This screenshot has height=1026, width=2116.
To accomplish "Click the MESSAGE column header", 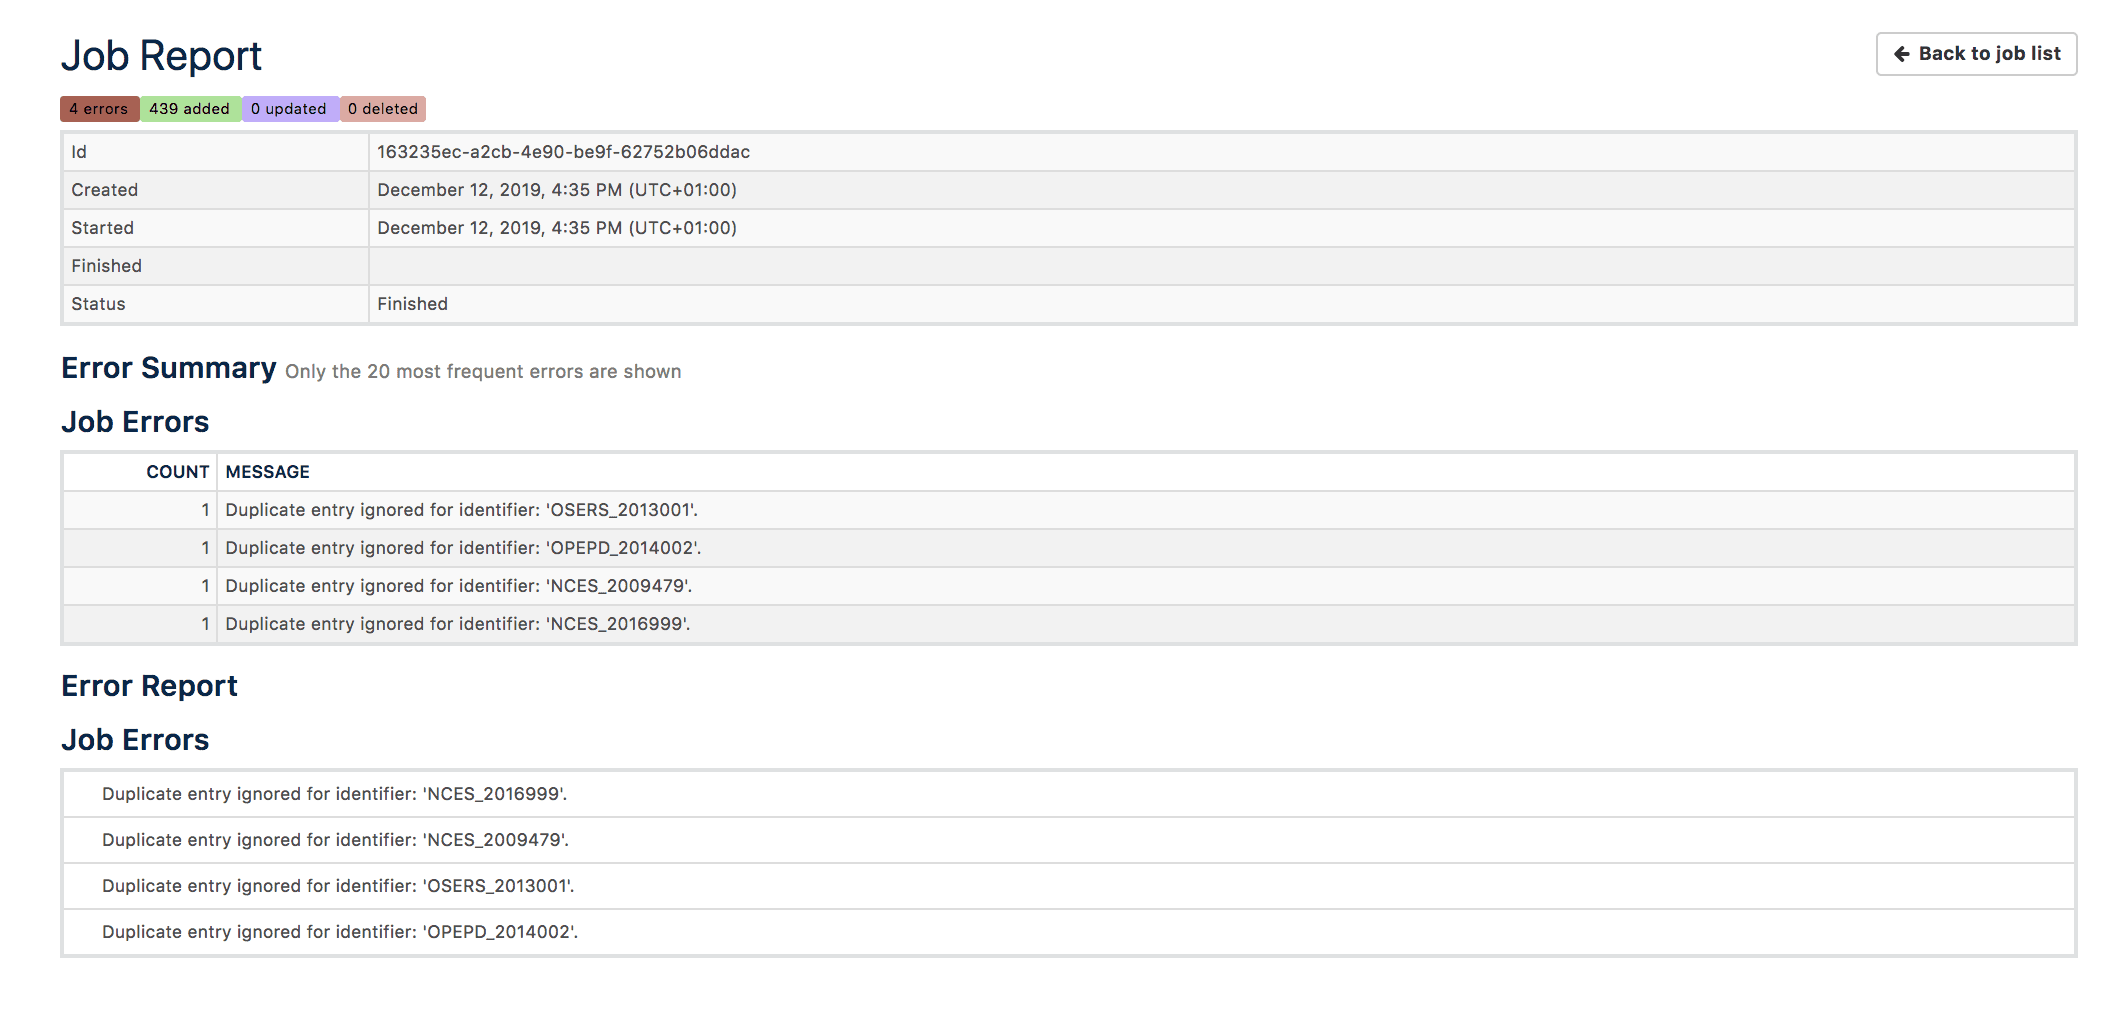I will tap(267, 472).
